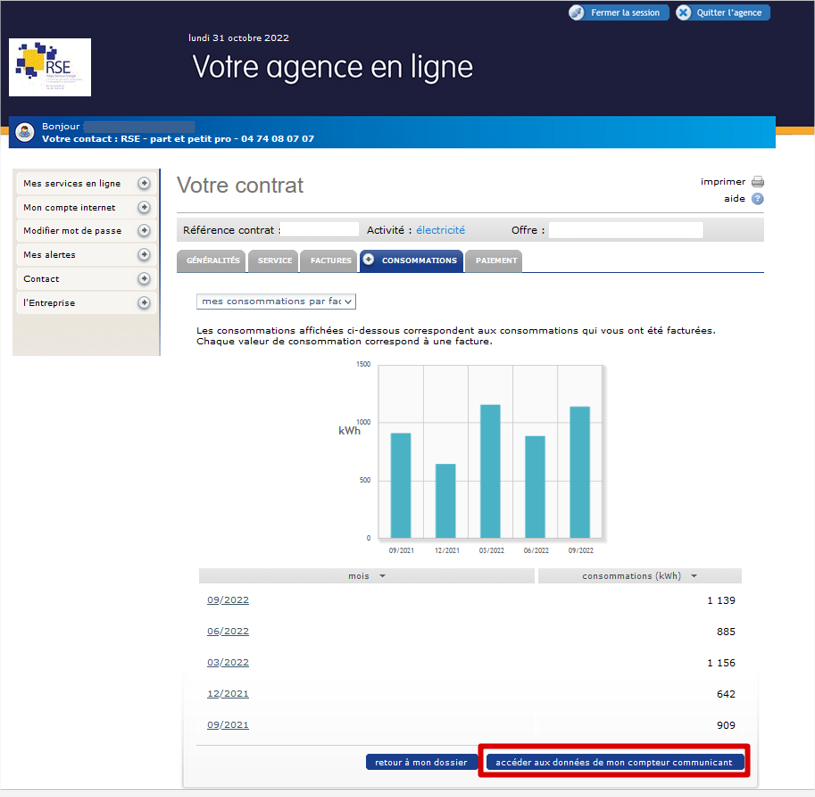Click the RSE logo
Viewport: 815px width, 797px height.
(x=50, y=67)
